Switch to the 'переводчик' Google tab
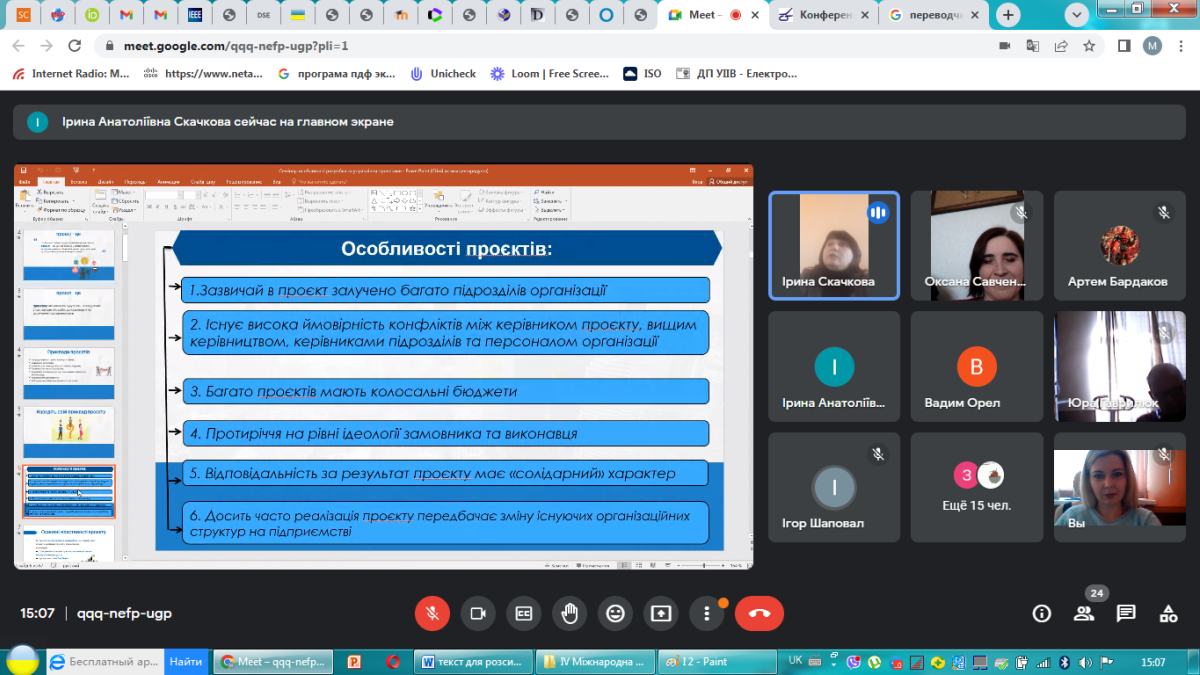 (935, 15)
